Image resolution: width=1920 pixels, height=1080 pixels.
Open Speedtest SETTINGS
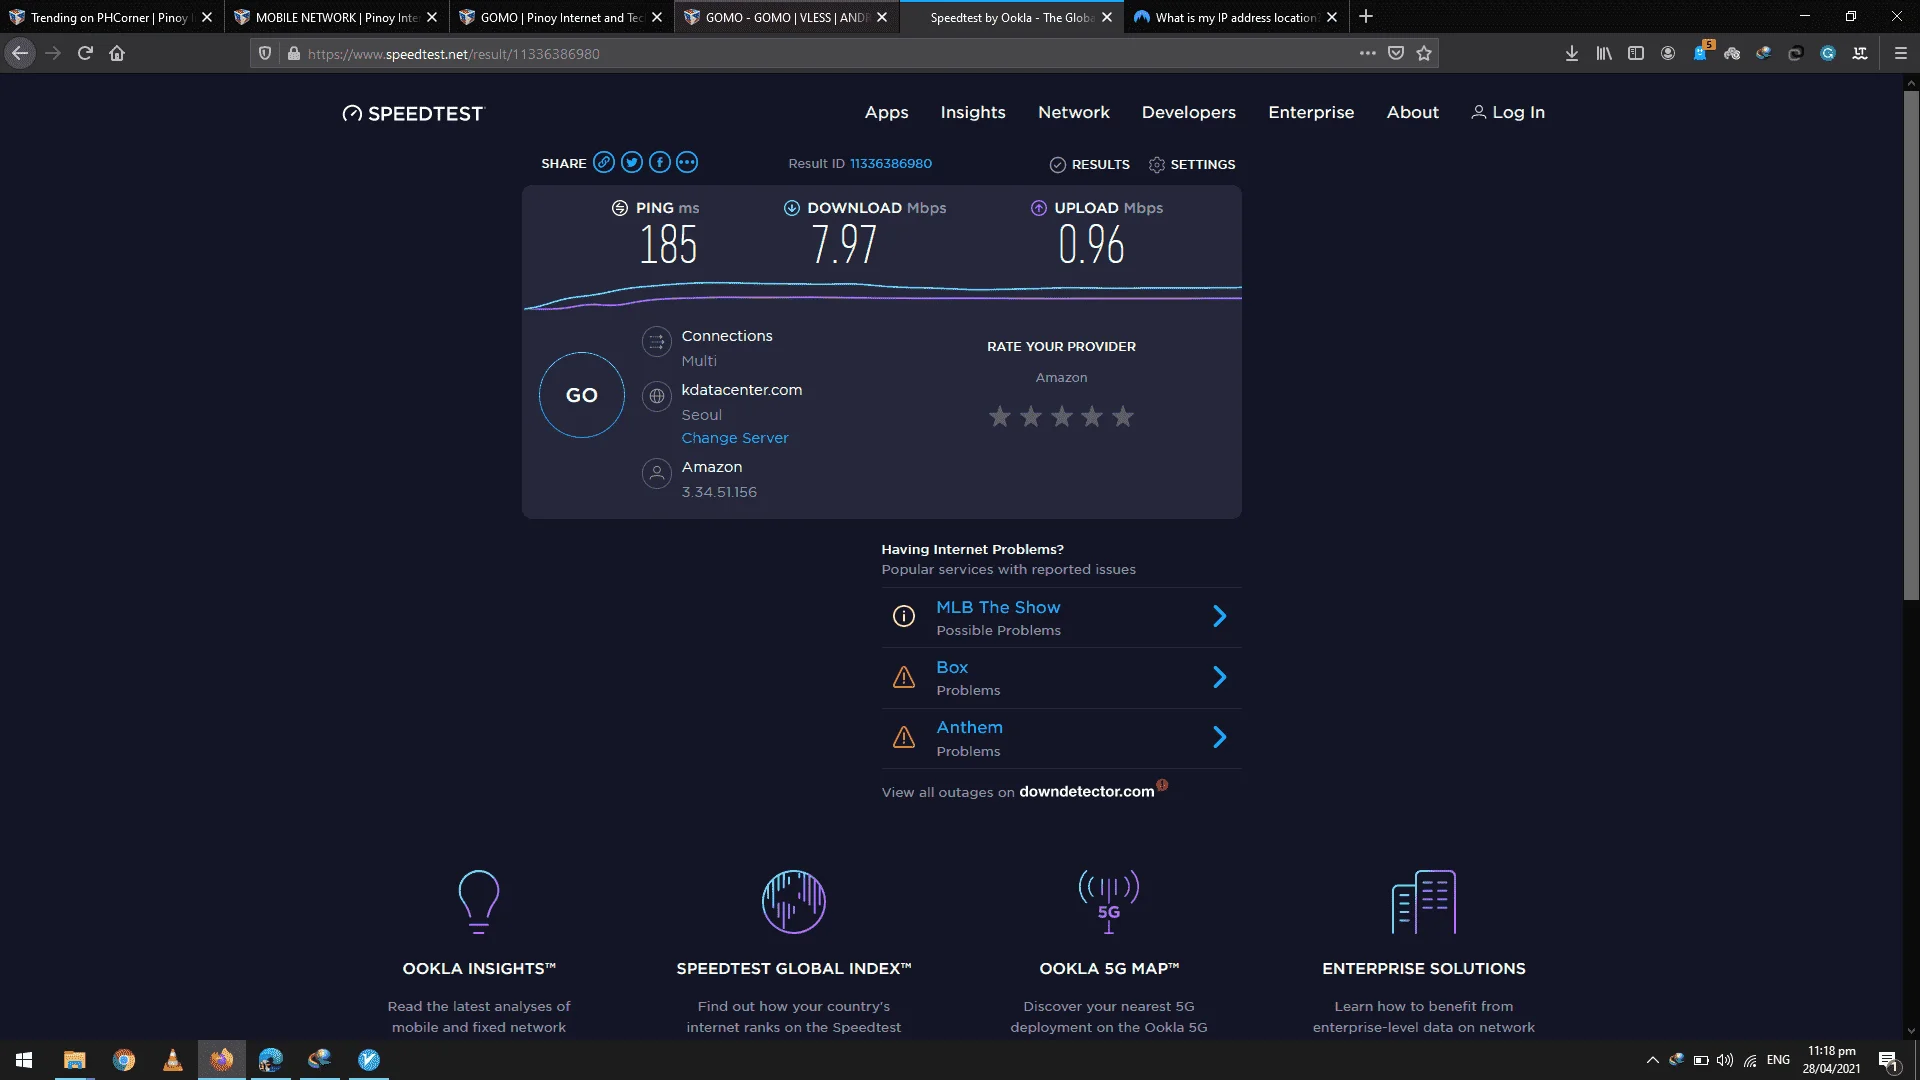[x=1192, y=164]
